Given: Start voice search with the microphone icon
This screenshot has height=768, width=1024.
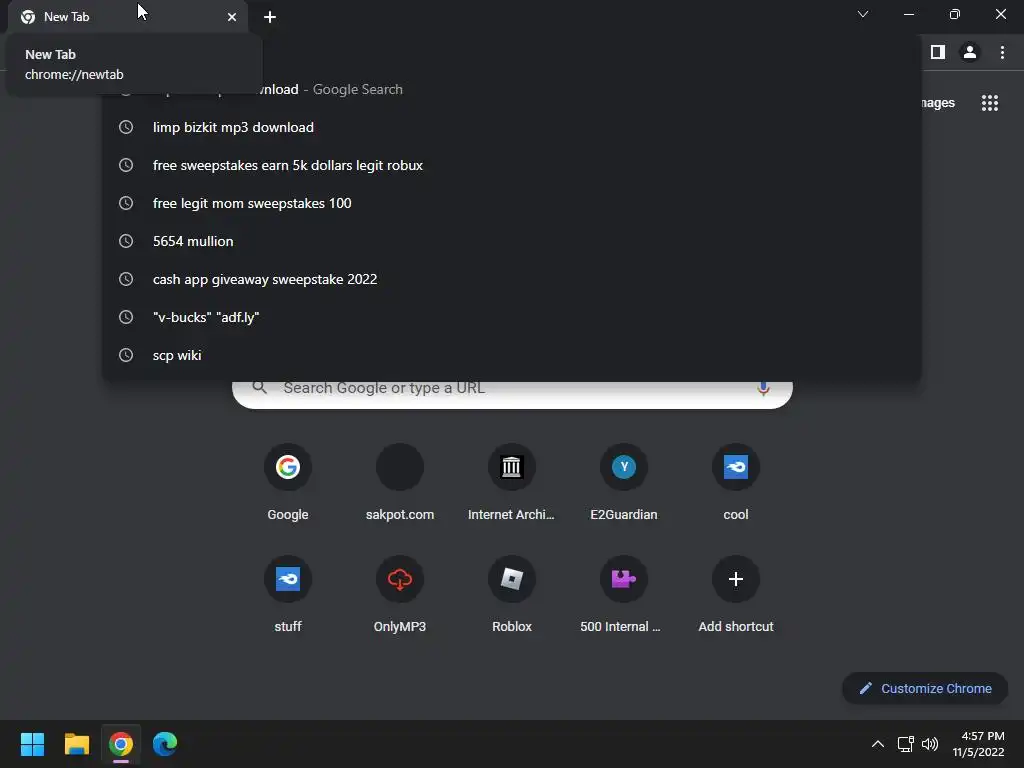Looking at the screenshot, I should click(x=763, y=389).
